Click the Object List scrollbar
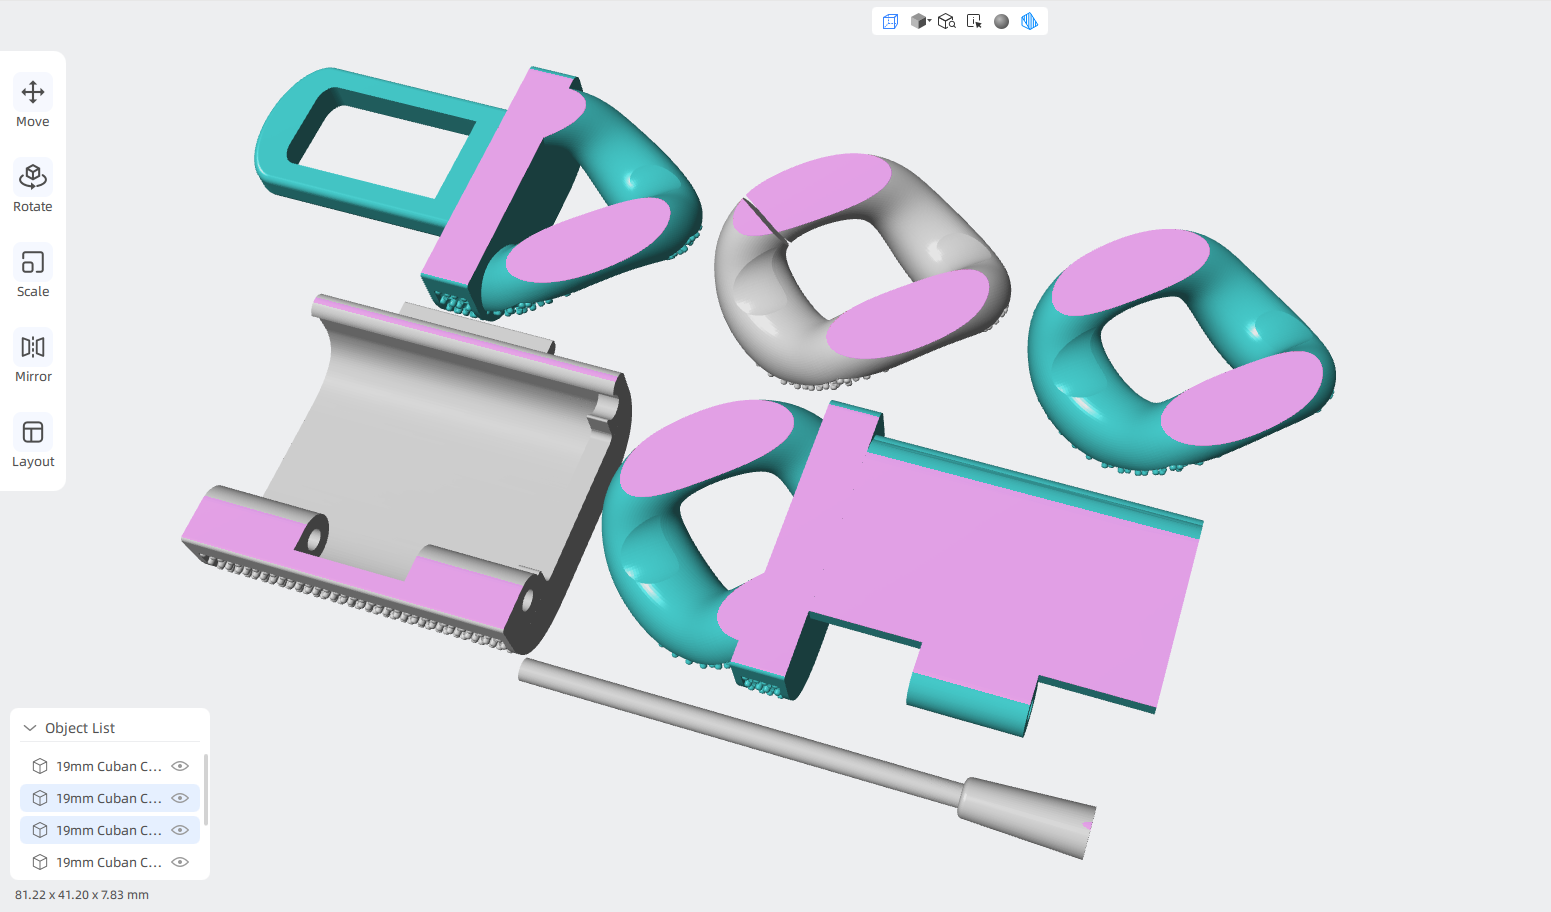Image resolution: width=1551 pixels, height=912 pixels. pos(205,790)
